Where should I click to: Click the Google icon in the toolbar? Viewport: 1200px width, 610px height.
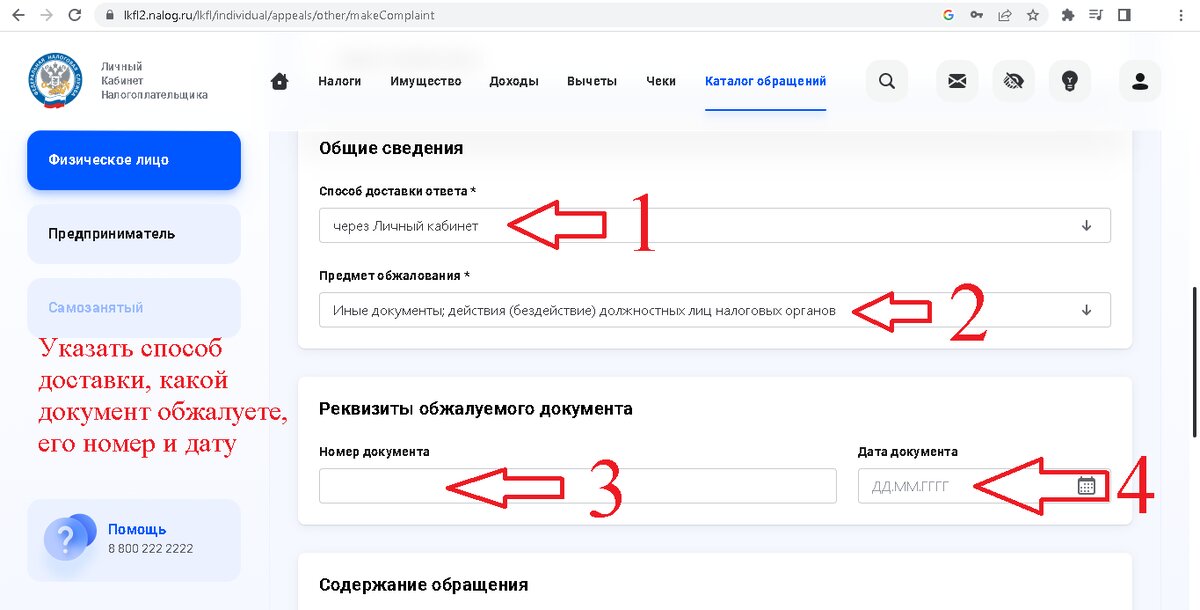coord(948,15)
